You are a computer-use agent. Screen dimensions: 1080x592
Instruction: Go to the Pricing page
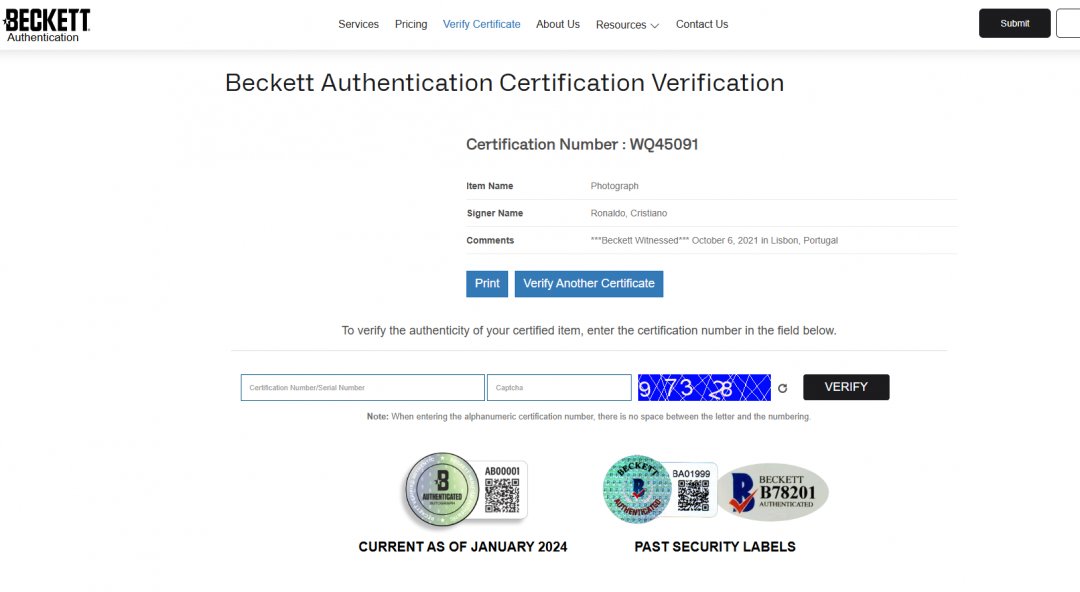click(x=411, y=24)
